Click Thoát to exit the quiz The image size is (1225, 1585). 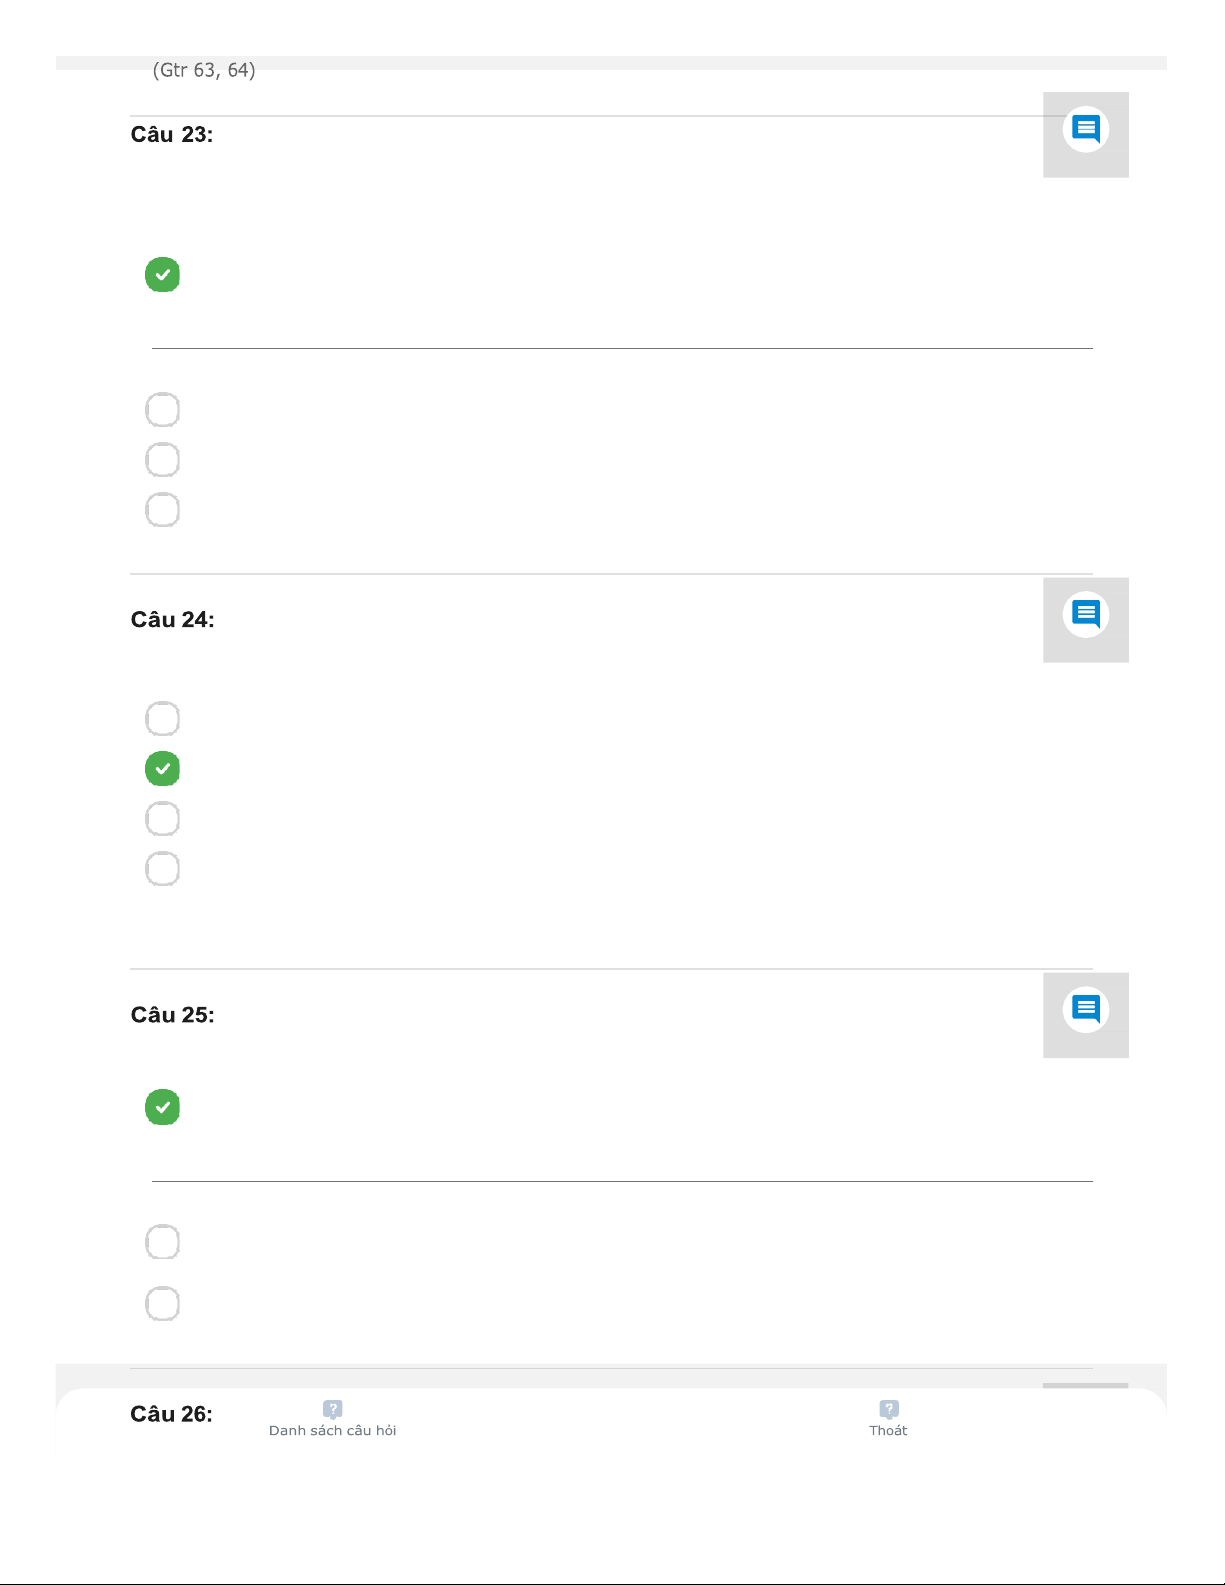(888, 1430)
